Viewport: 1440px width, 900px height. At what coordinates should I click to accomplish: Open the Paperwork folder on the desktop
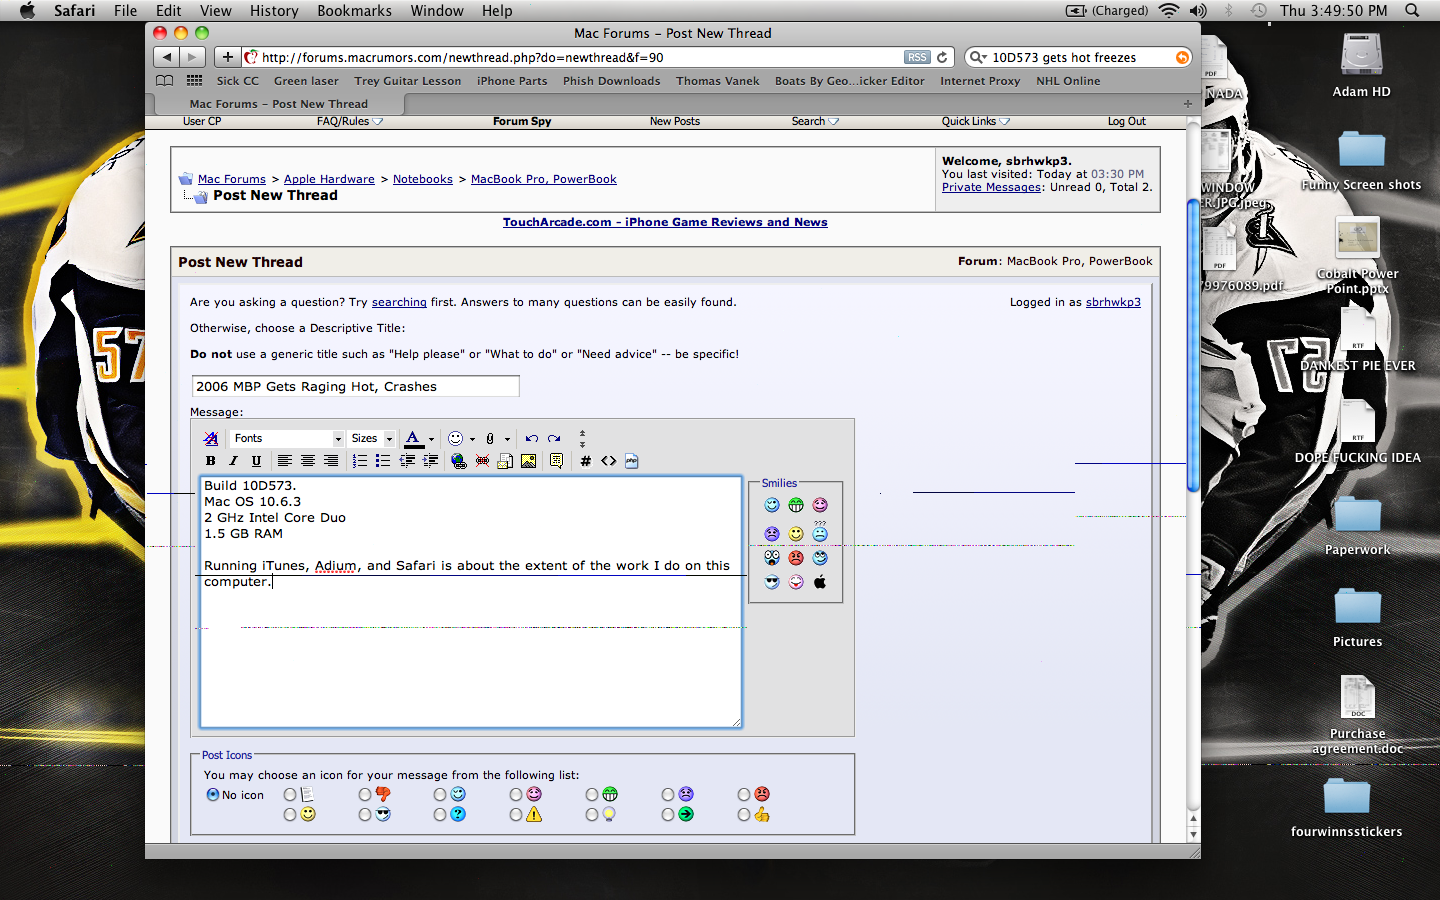pos(1358,526)
